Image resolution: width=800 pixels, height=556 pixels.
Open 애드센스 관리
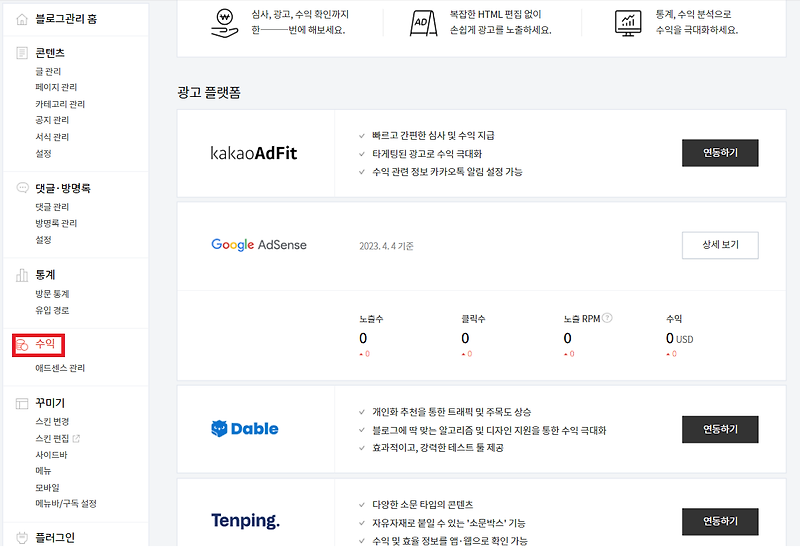[60, 368]
